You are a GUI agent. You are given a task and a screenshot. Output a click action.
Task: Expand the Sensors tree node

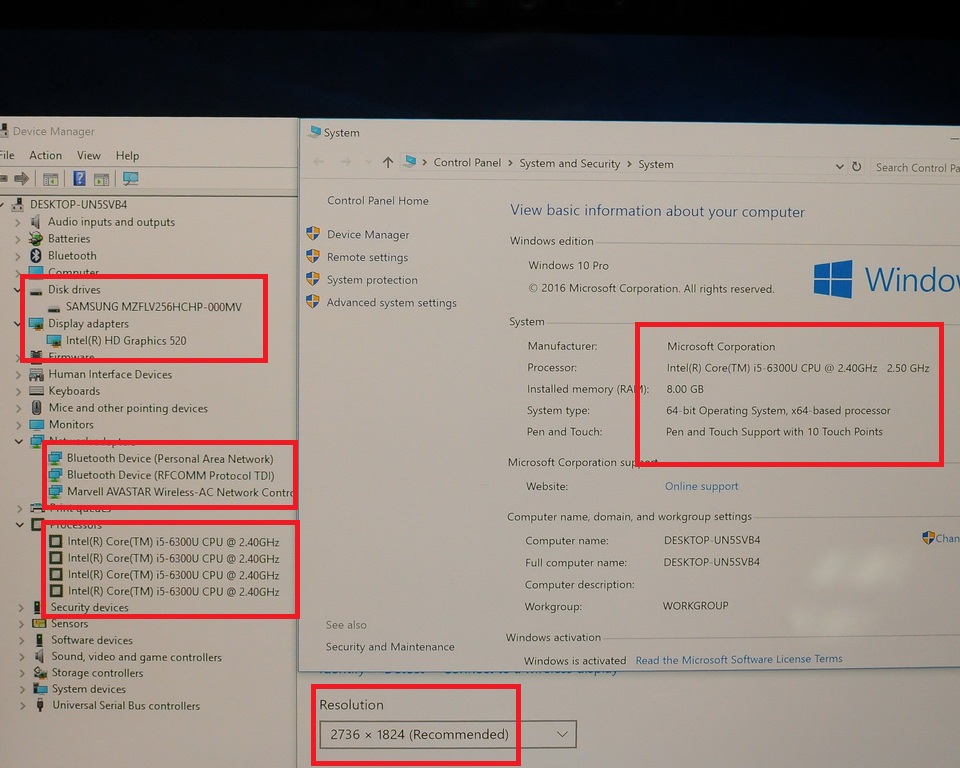pyautogui.click(x=21, y=623)
